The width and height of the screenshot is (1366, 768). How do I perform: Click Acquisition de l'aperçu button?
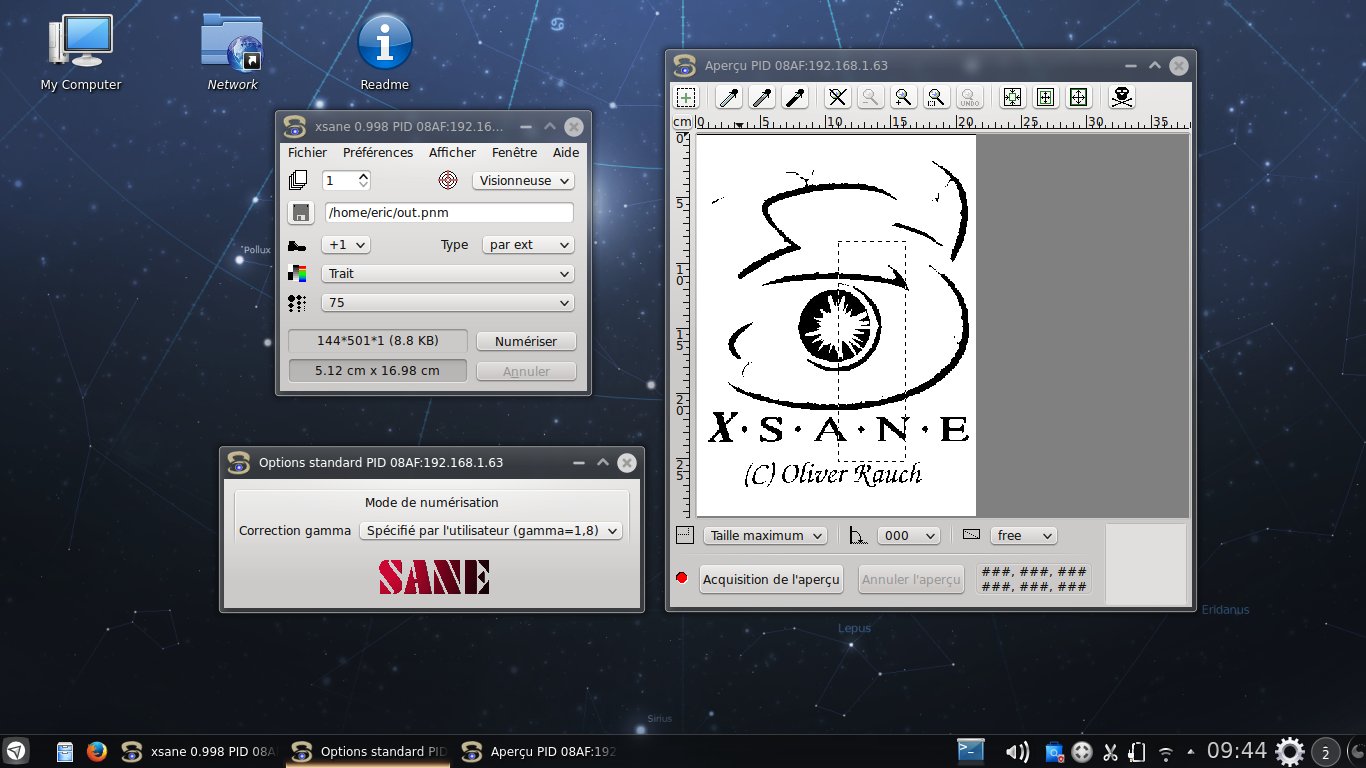(771, 579)
